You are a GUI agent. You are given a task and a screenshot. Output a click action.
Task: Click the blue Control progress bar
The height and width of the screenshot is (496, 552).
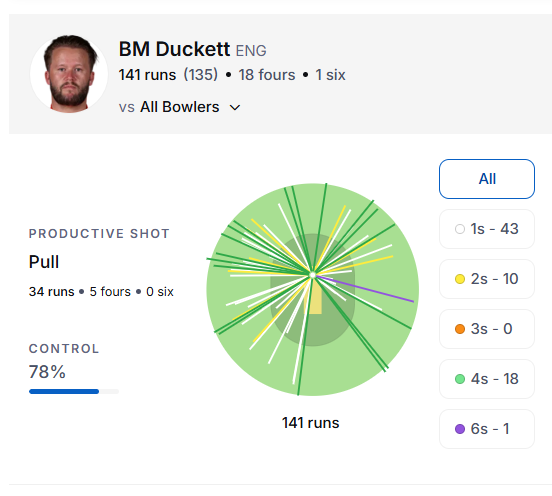coord(64,391)
